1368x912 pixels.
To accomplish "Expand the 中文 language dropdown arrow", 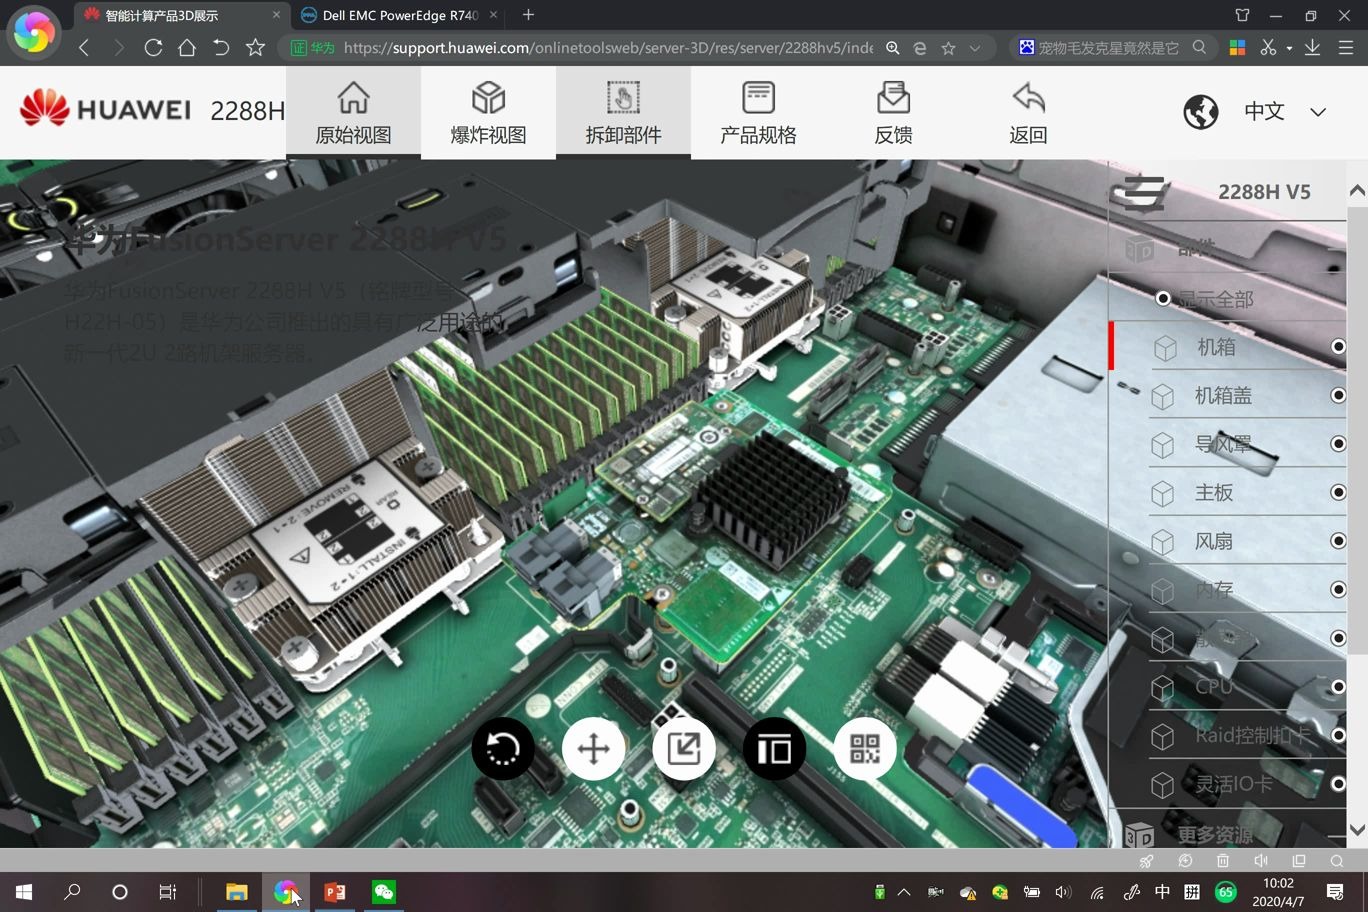I will (x=1318, y=112).
